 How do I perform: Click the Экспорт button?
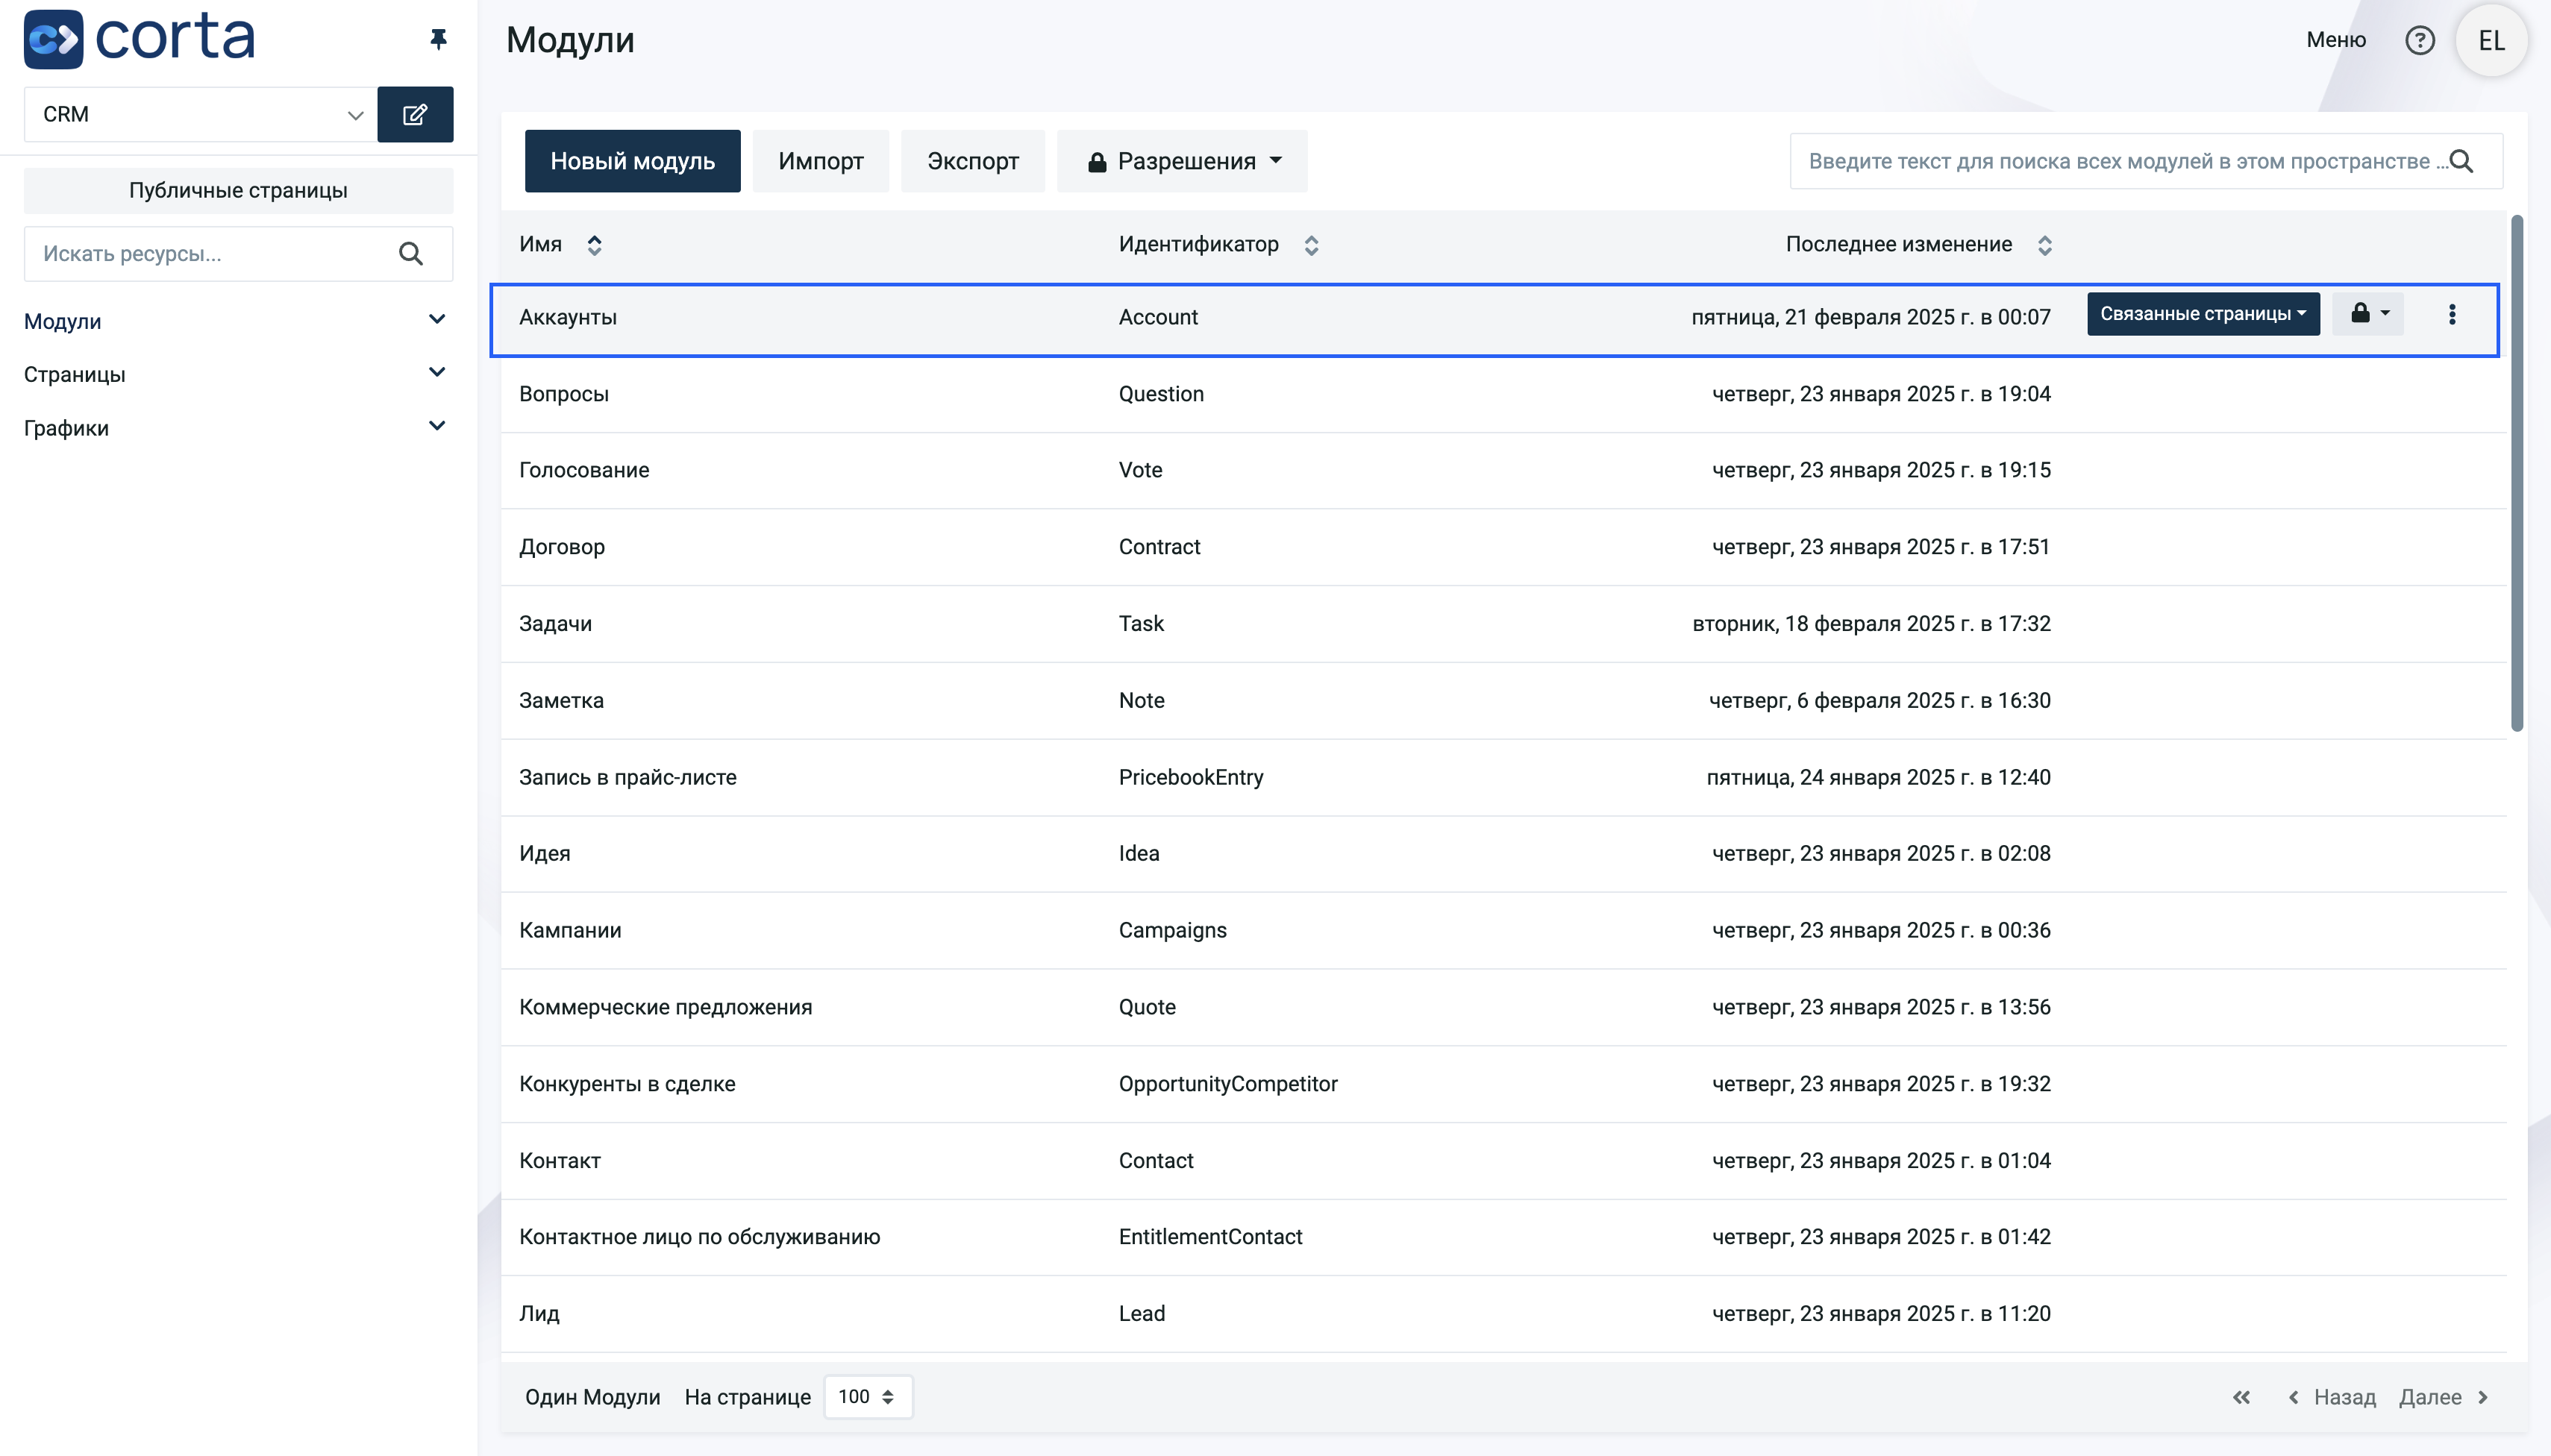pyautogui.click(x=973, y=161)
